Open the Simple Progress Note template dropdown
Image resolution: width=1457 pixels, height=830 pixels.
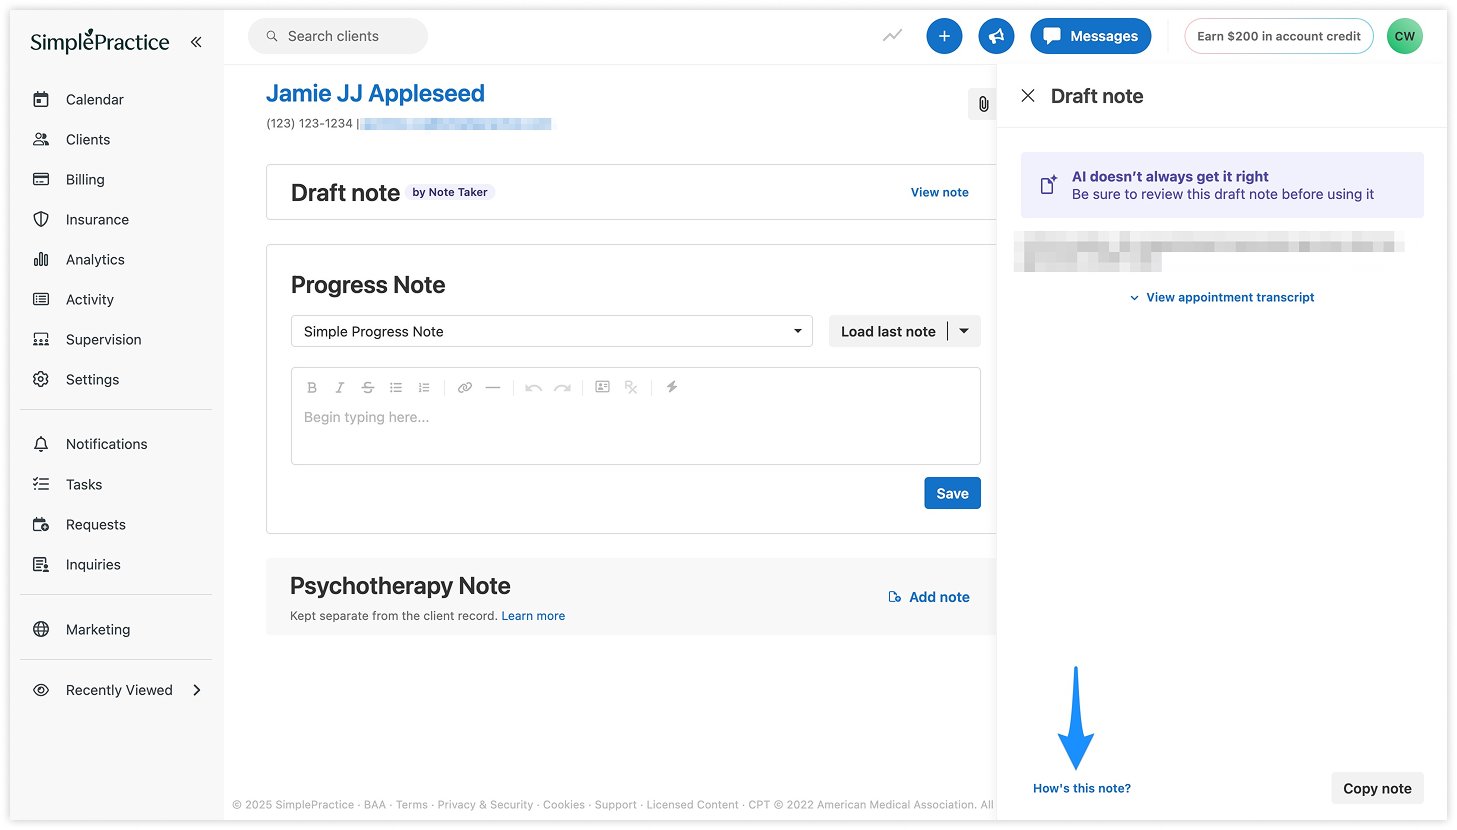pyautogui.click(x=551, y=331)
